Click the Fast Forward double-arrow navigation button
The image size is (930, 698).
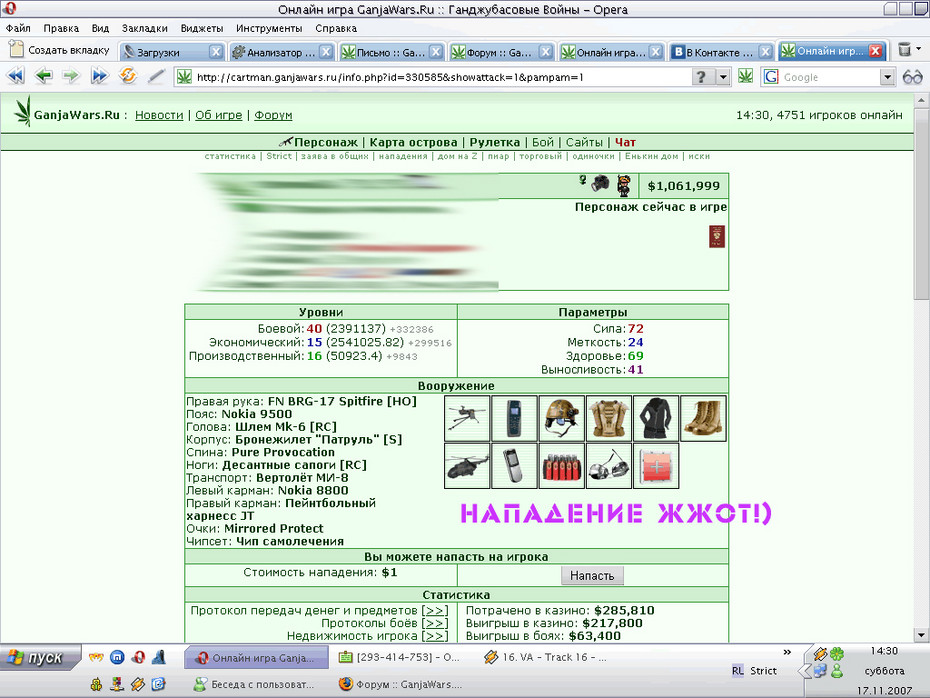pos(99,76)
